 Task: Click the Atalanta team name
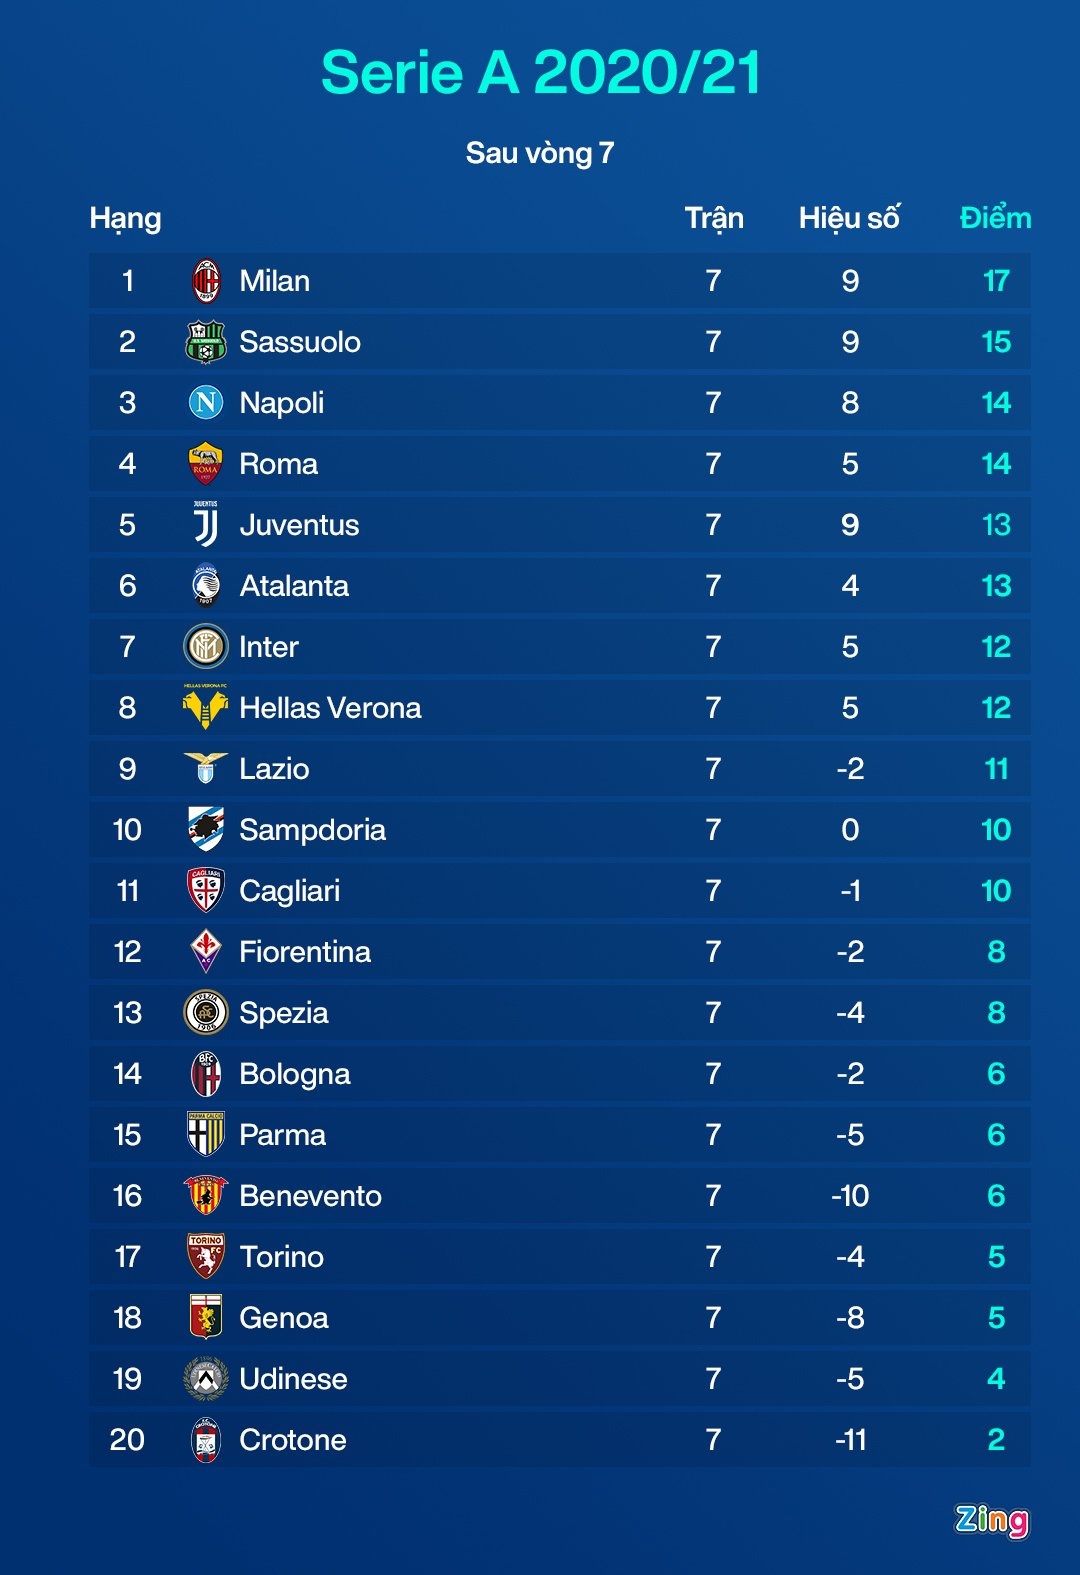pyautogui.click(x=294, y=586)
